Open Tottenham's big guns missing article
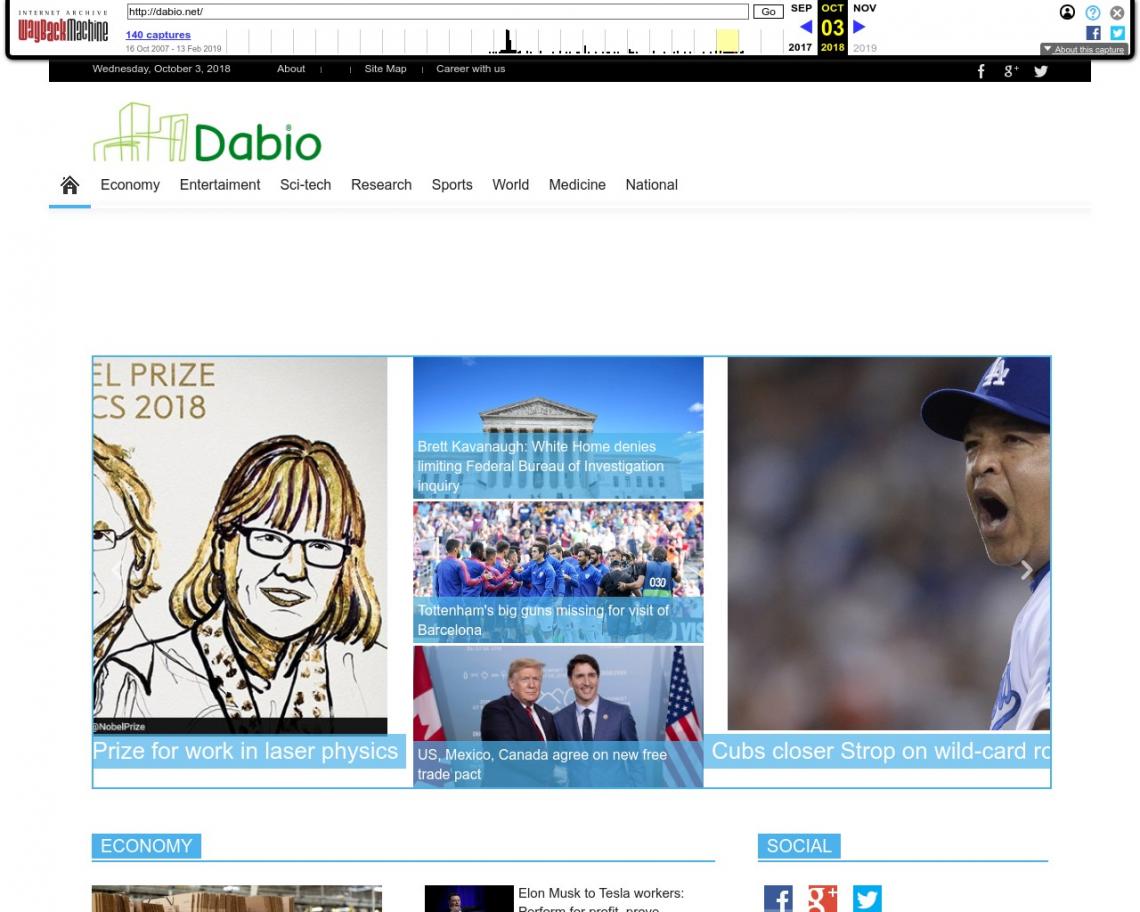1140x912 pixels. 543,620
